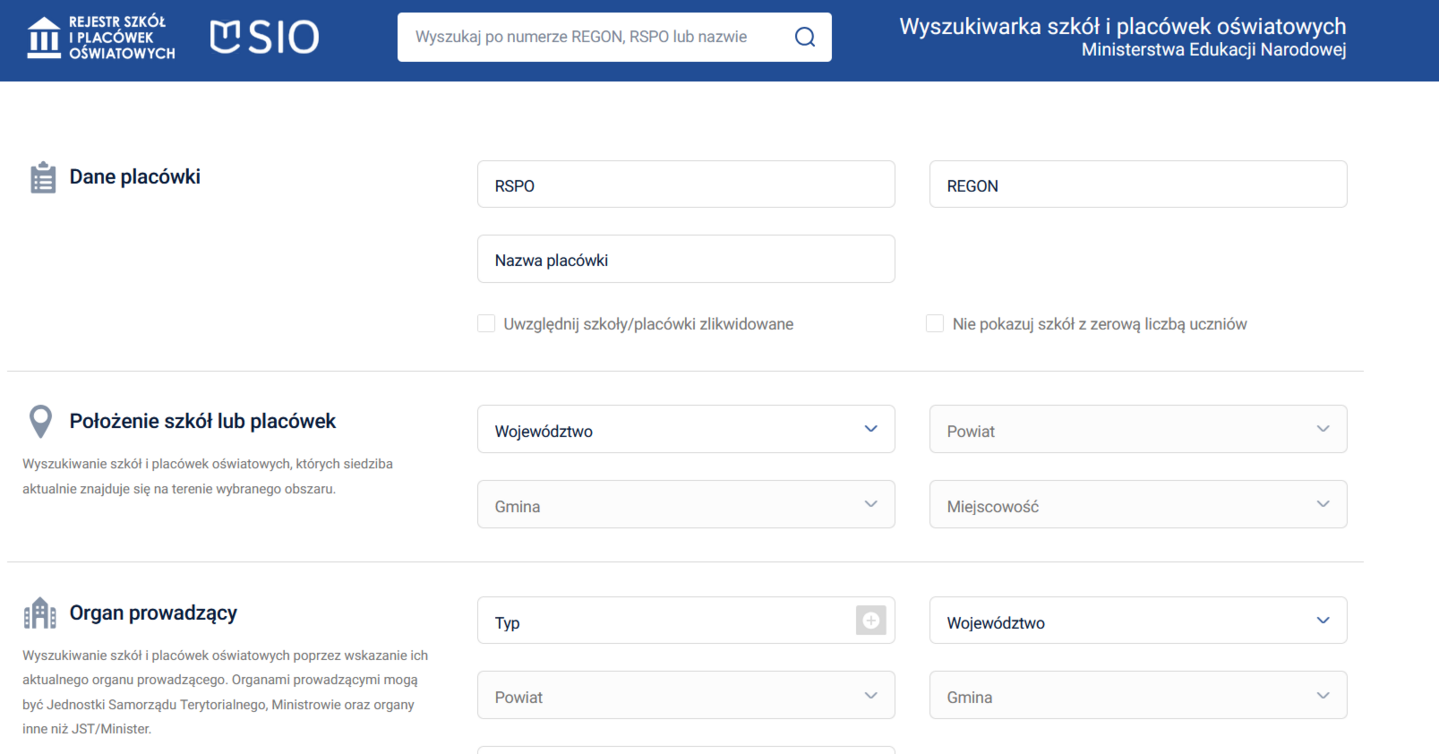Expand Gmina dropdown under Organ prowadzący
The height and width of the screenshot is (754, 1439).
click(x=1137, y=696)
